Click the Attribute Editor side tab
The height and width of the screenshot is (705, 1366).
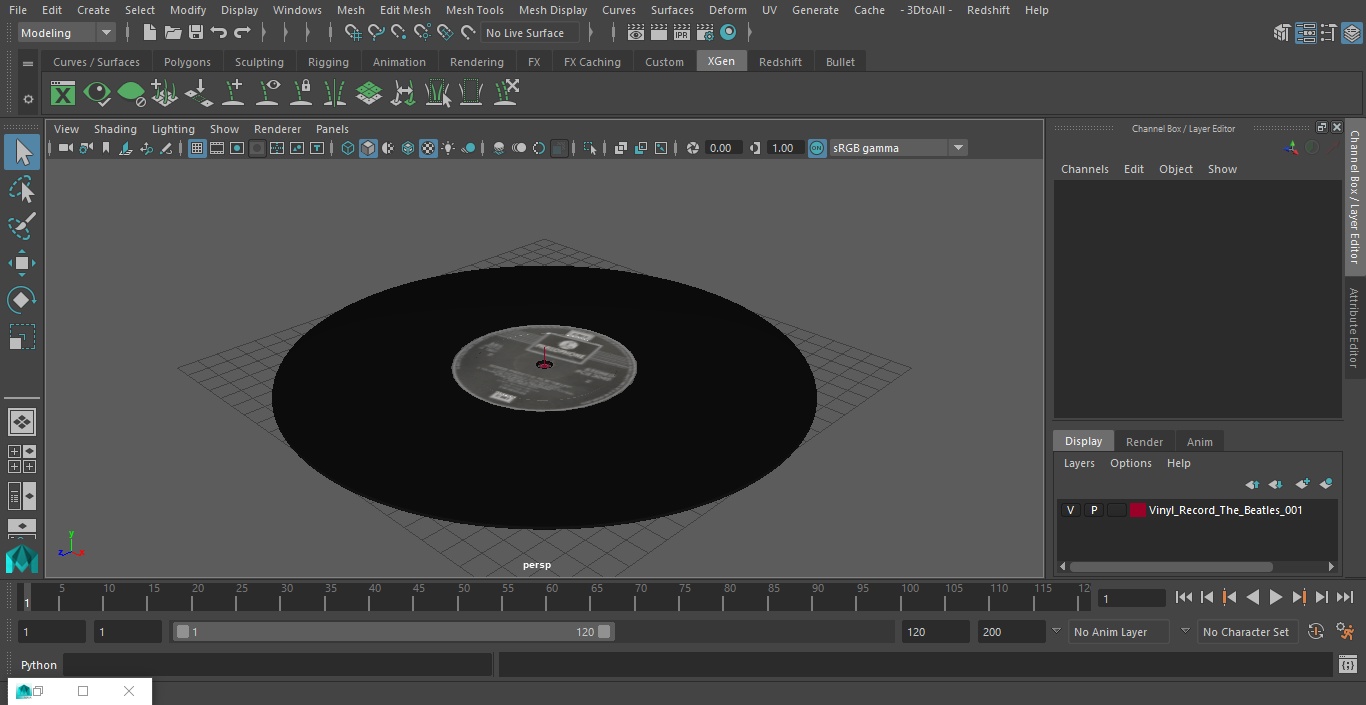tap(1354, 327)
